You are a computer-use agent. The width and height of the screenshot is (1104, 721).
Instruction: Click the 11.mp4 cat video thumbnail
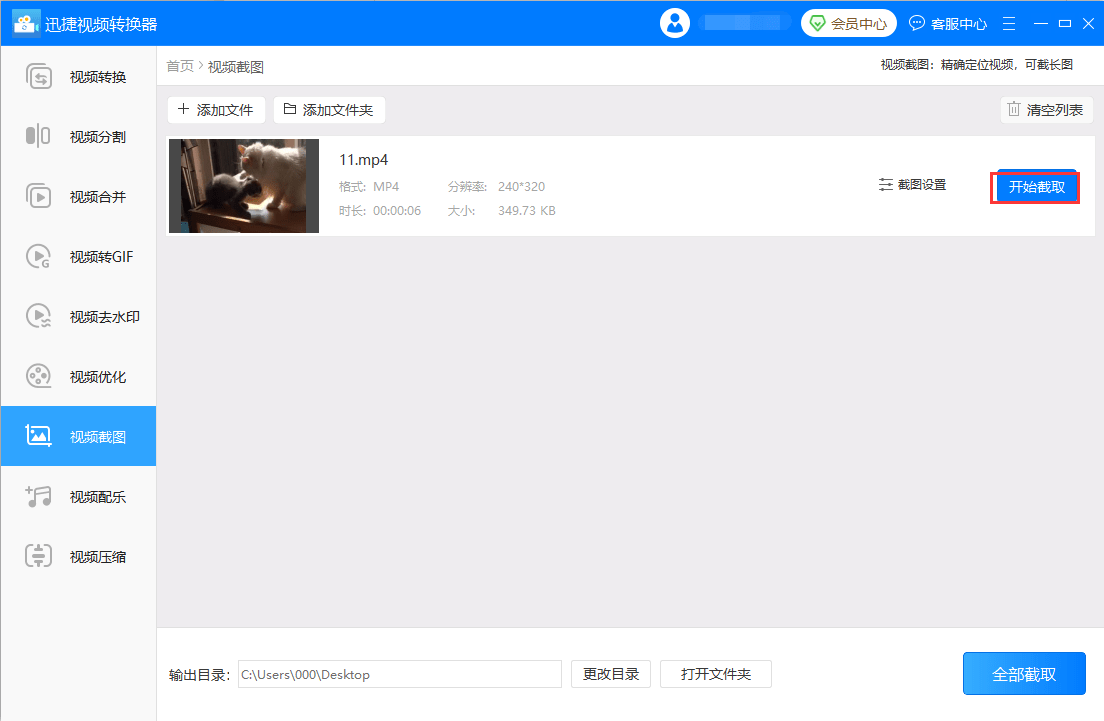(x=244, y=186)
